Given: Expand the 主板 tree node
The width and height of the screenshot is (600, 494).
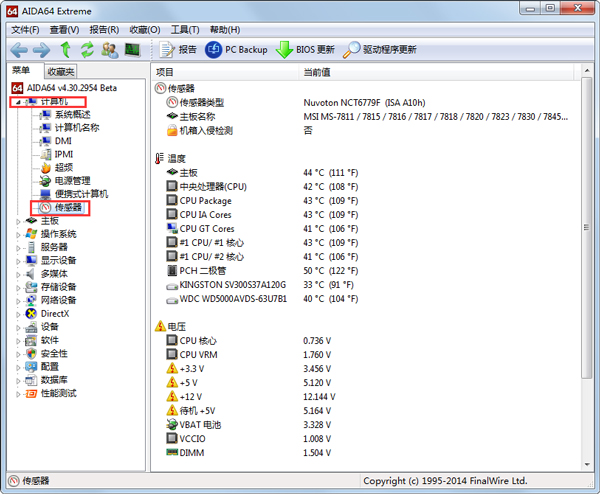Looking at the screenshot, I should [x=18, y=221].
